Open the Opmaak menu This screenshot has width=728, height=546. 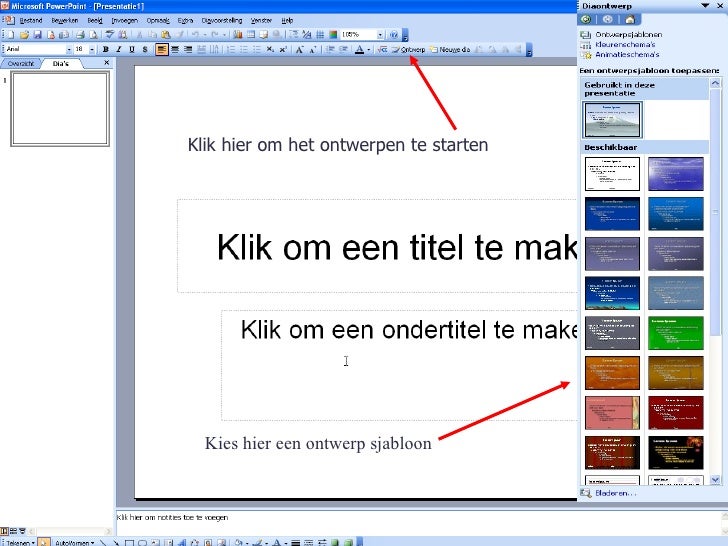[x=158, y=20]
